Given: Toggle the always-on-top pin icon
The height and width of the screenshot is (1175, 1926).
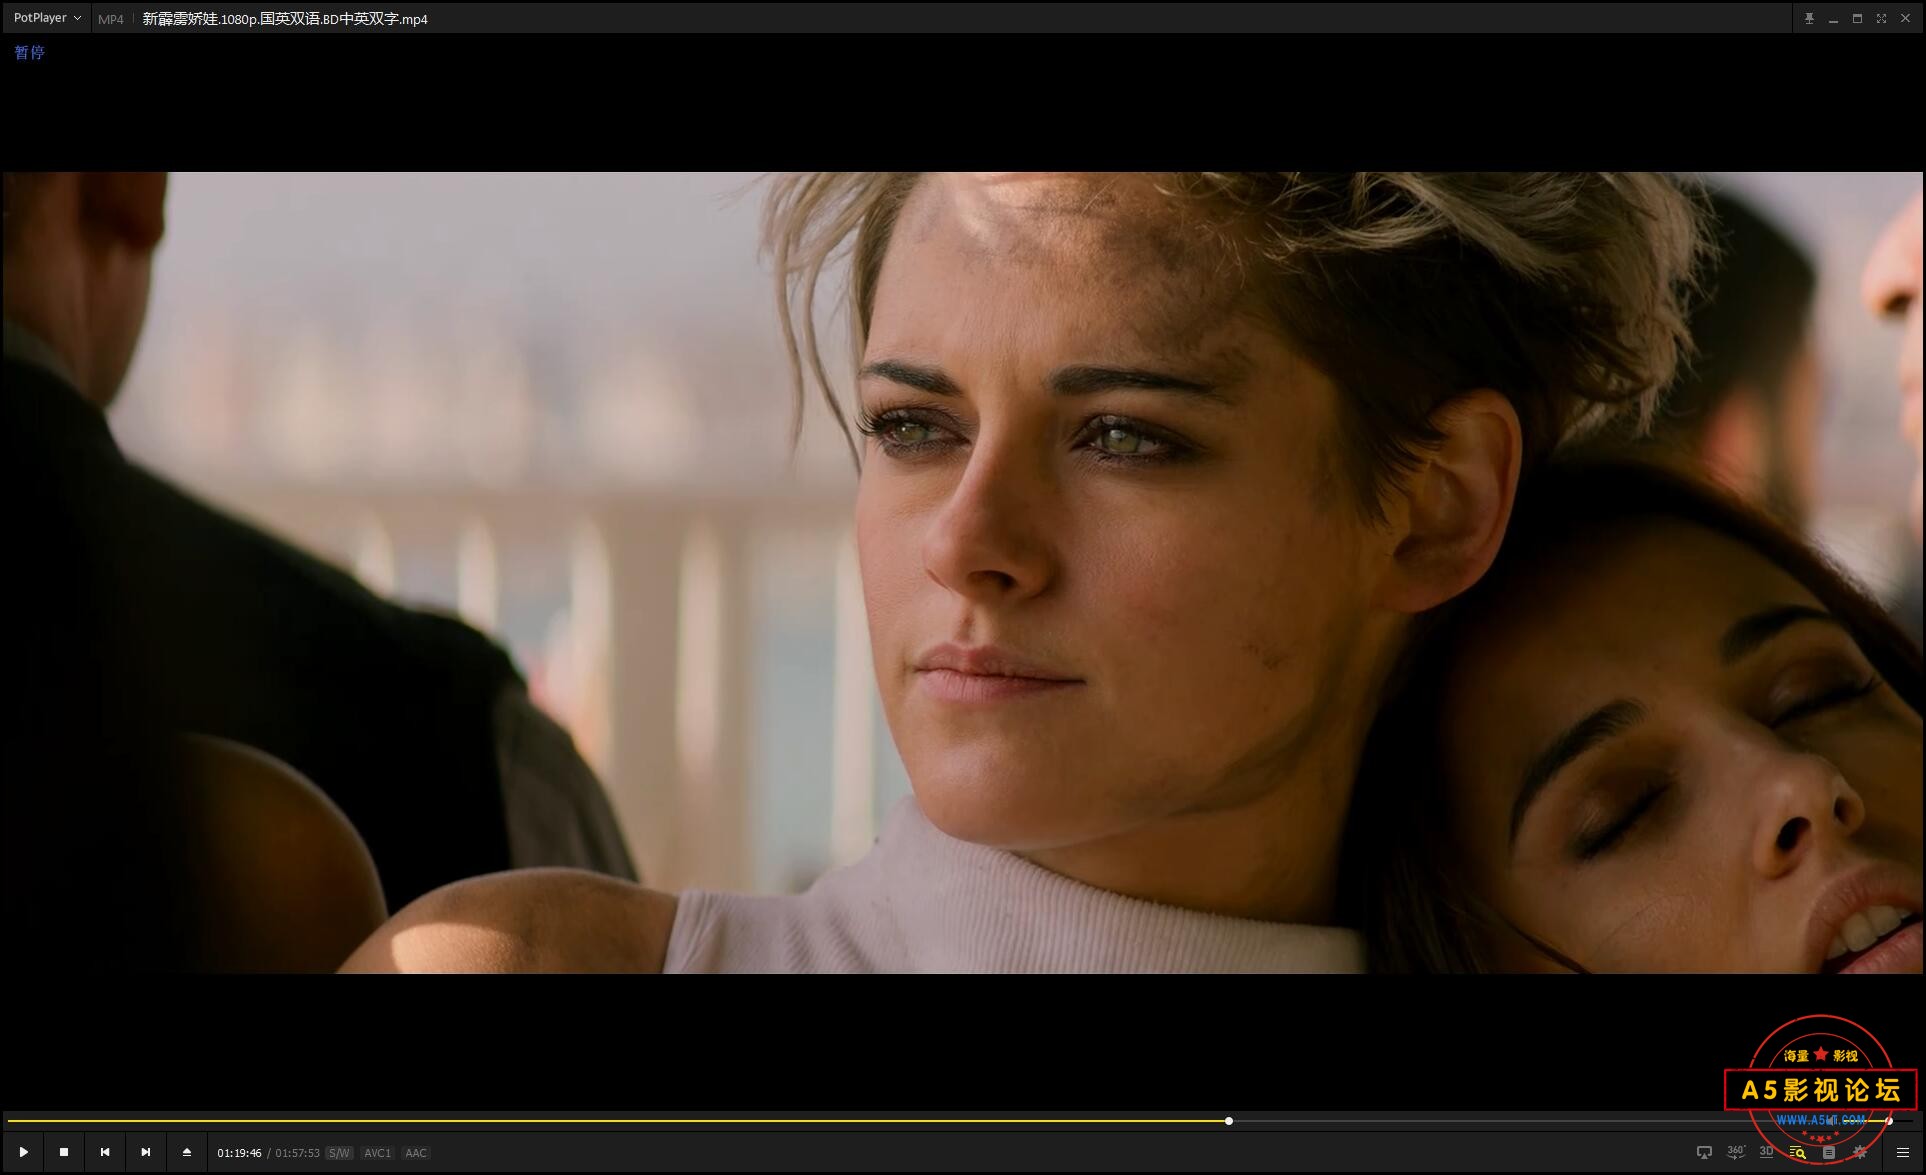Looking at the screenshot, I should [x=1809, y=18].
